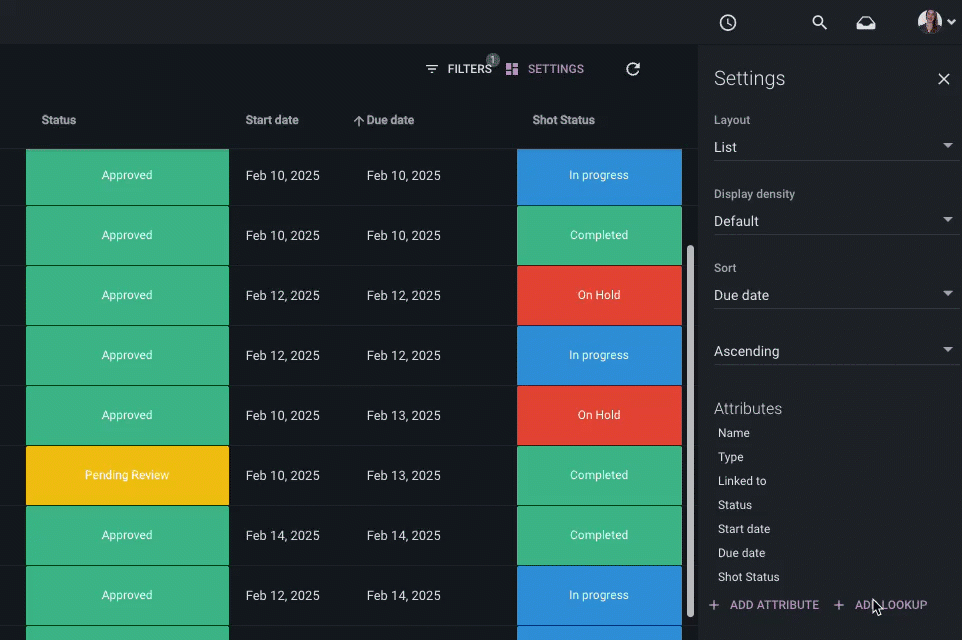Close the Settings panel
The height and width of the screenshot is (640, 962).
tap(944, 79)
